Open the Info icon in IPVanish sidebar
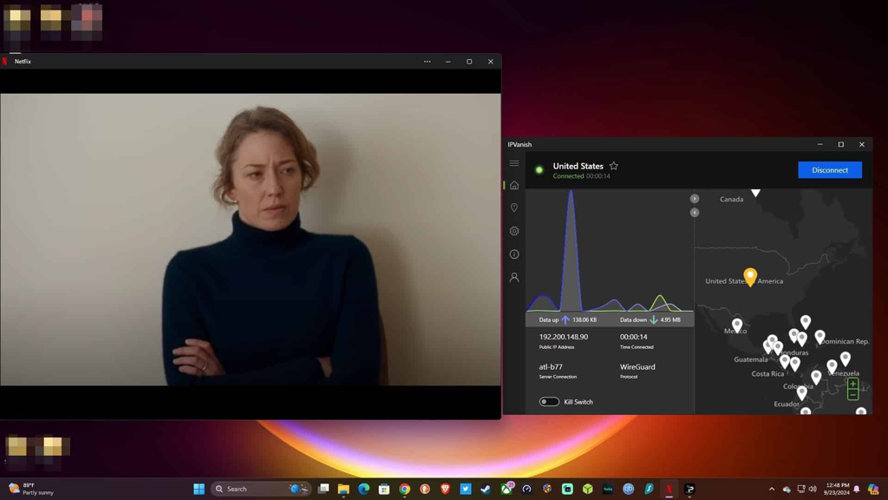The height and width of the screenshot is (500, 888). (x=514, y=254)
